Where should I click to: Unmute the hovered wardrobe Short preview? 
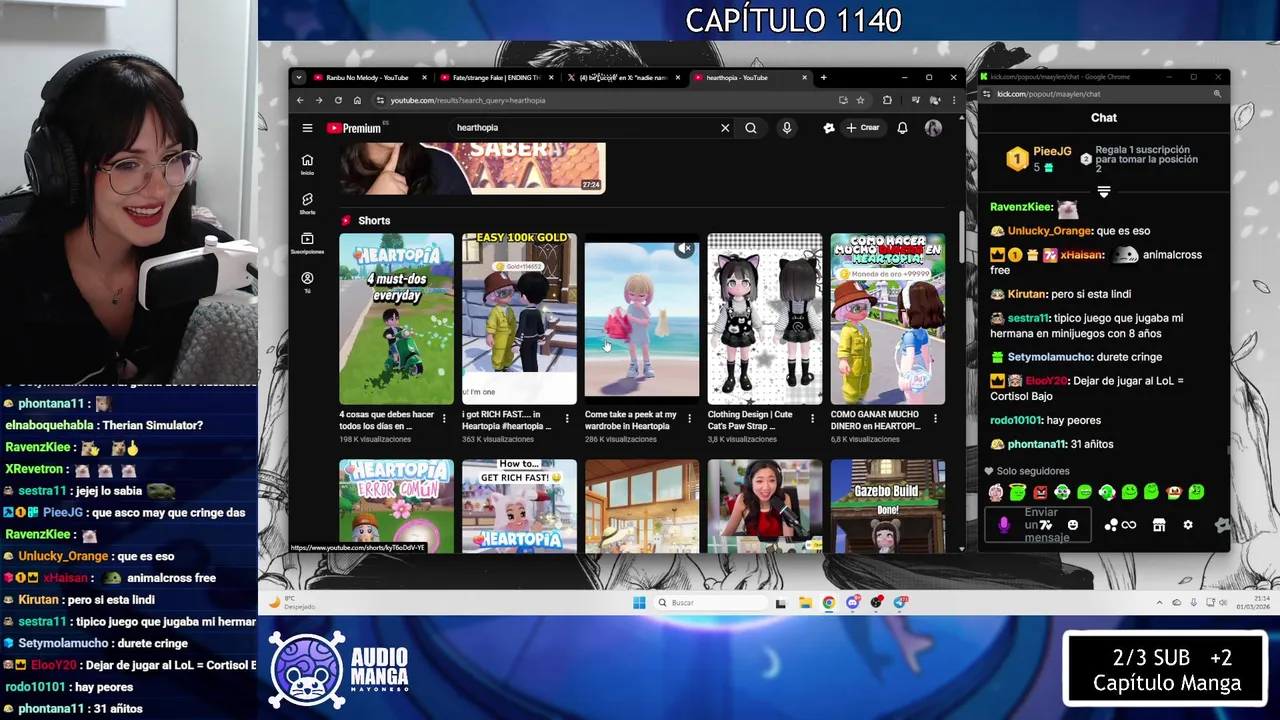click(x=685, y=248)
